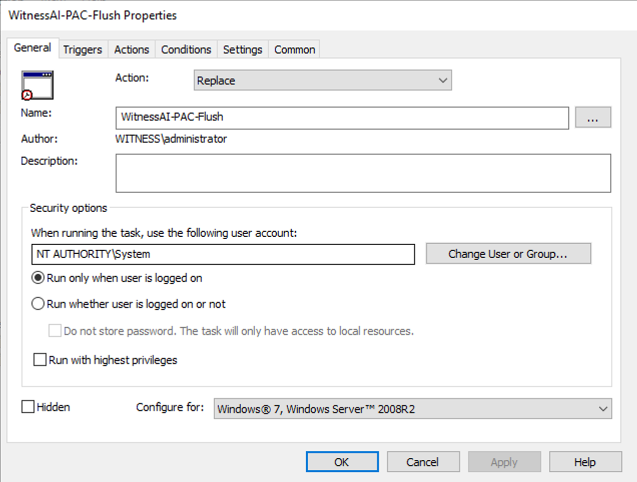Open the Actions tab
Viewport: 637px width, 482px height.
click(x=131, y=49)
